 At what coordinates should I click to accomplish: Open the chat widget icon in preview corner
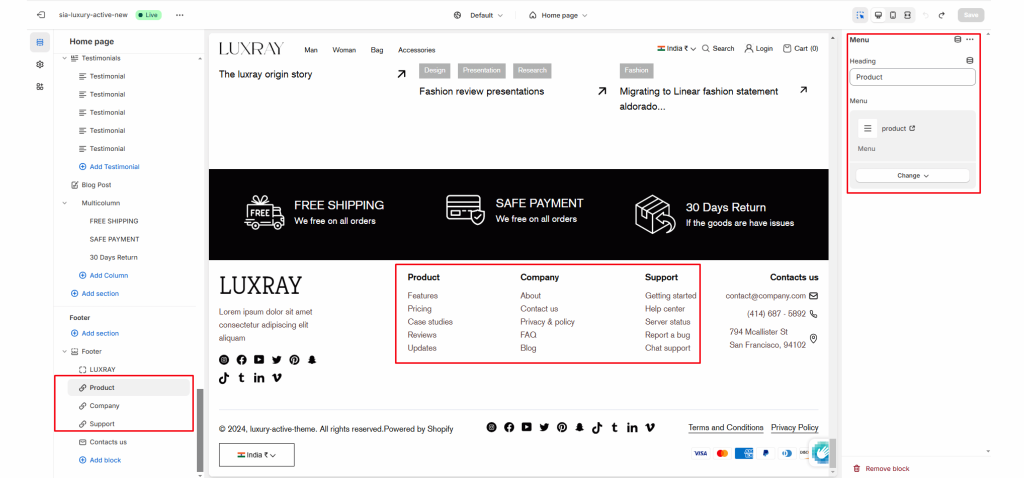(820, 451)
